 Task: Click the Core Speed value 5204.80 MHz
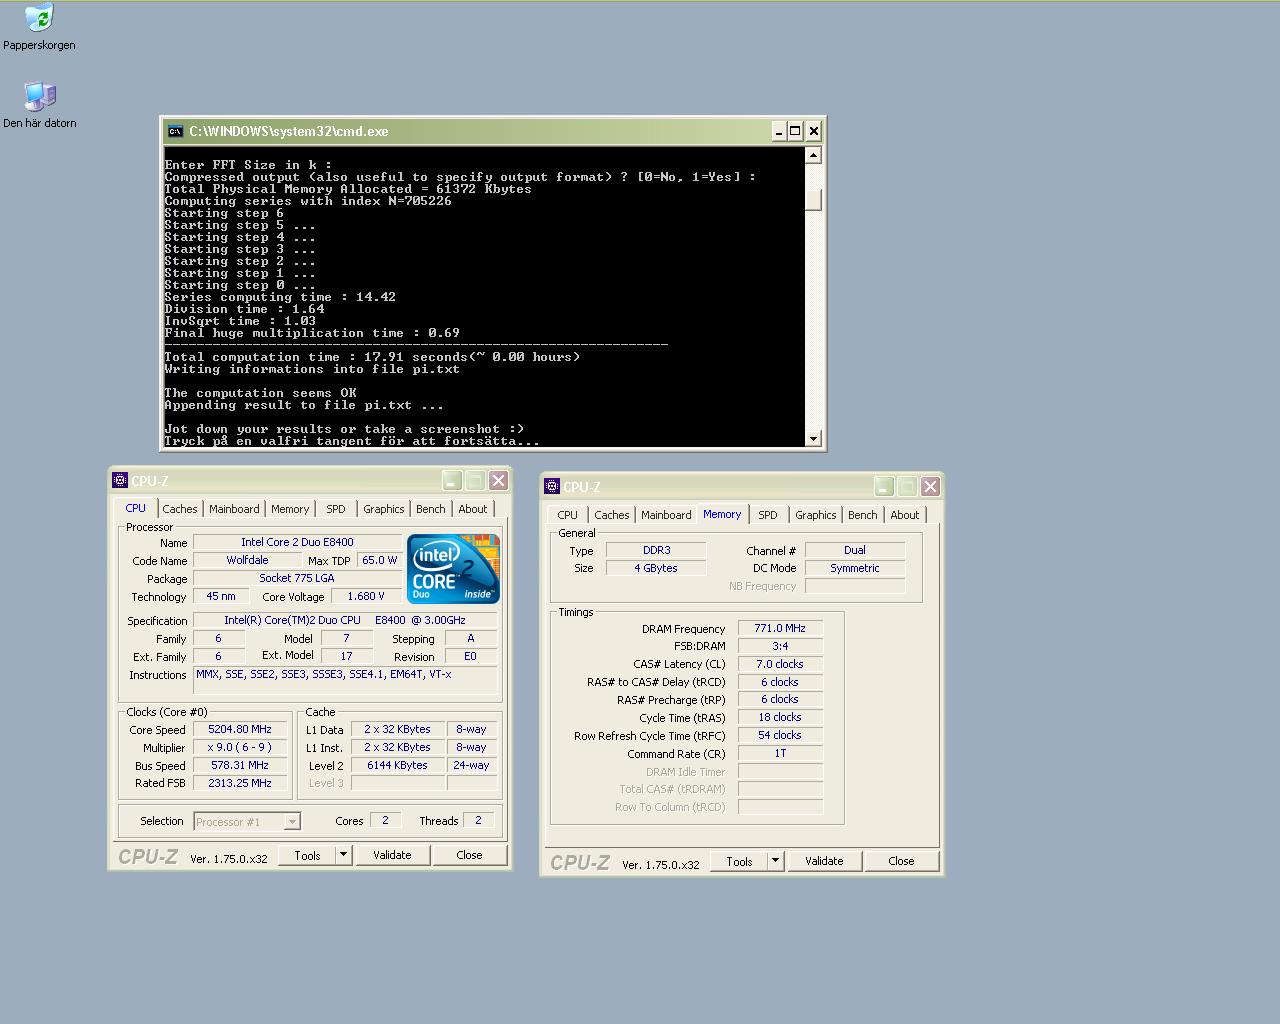coord(240,730)
